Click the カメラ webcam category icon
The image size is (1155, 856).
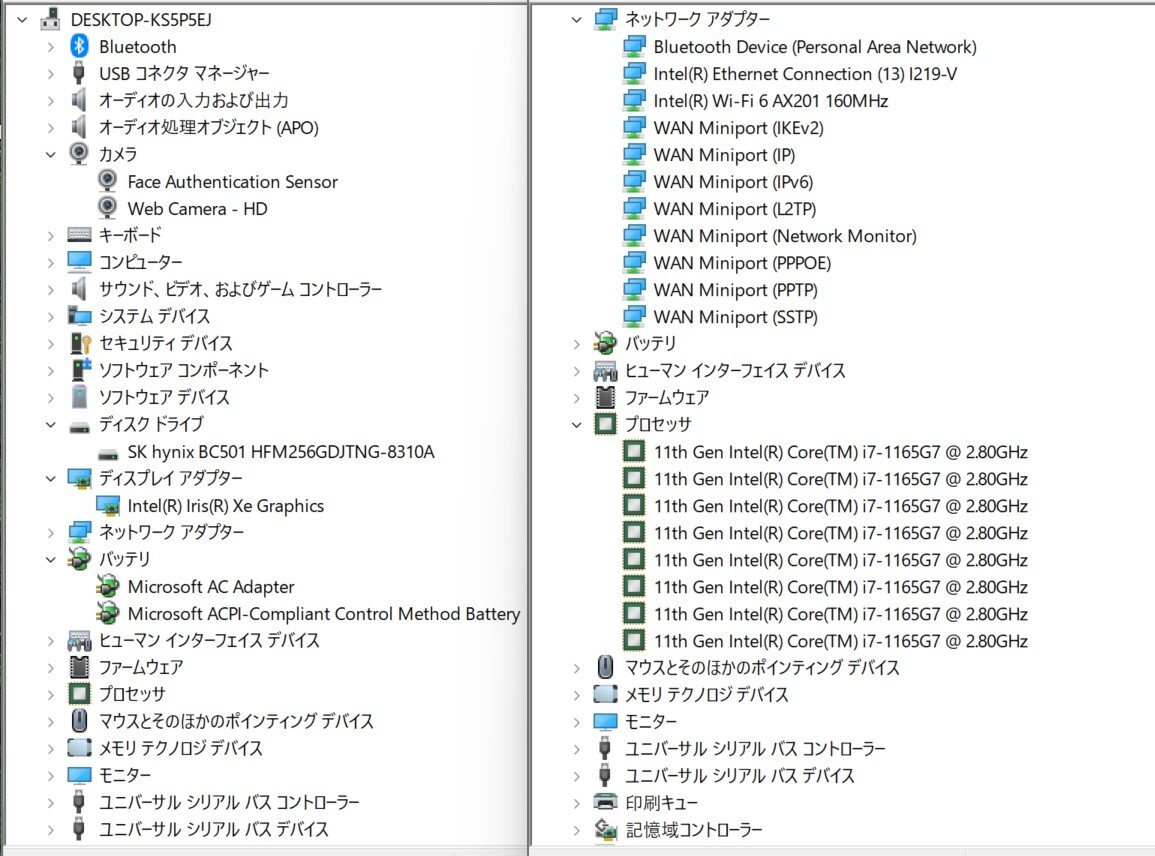pos(79,154)
